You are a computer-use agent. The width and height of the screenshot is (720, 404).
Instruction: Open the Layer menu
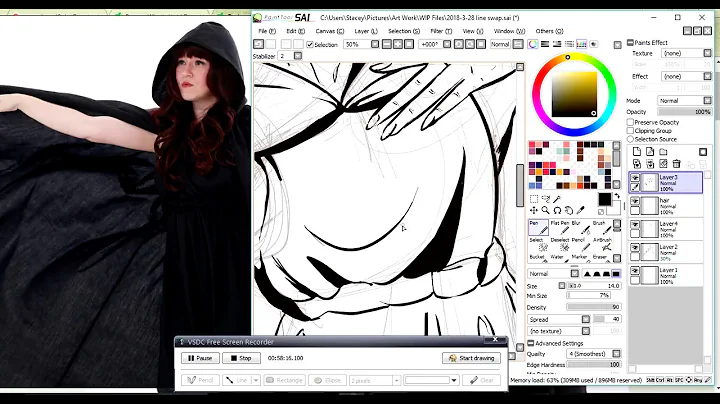366,31
